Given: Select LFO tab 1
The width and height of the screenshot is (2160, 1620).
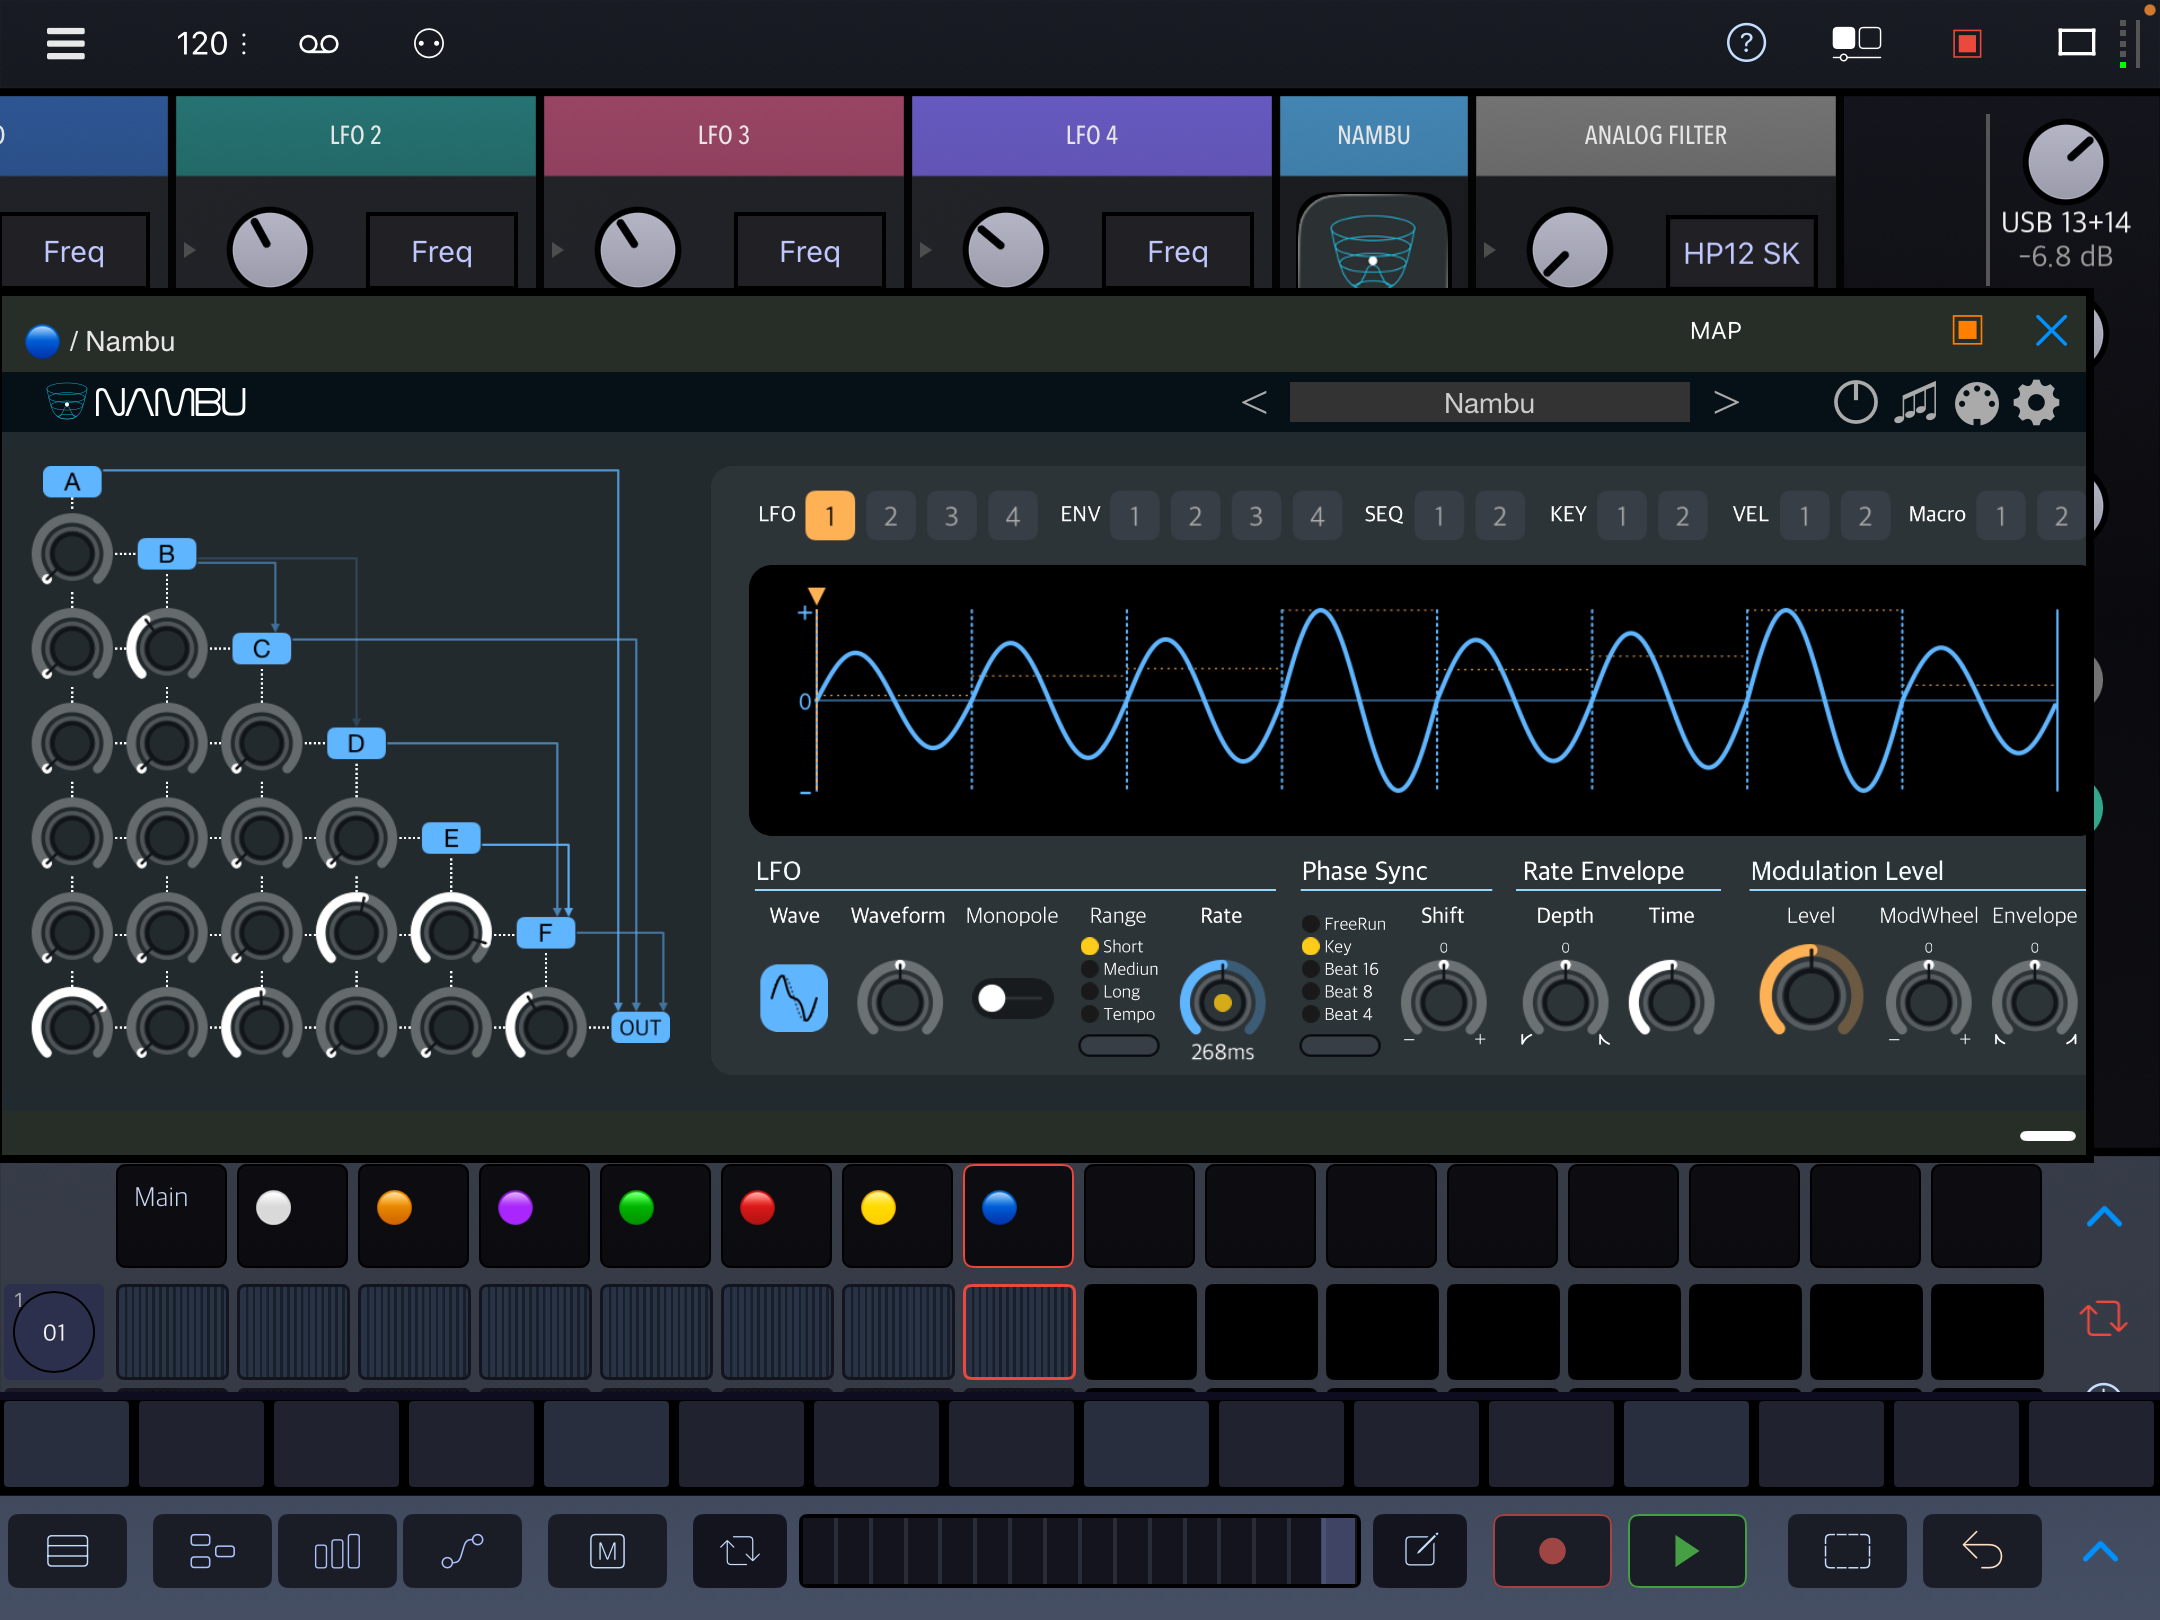Looking at the screenshot, I should 830,516.
